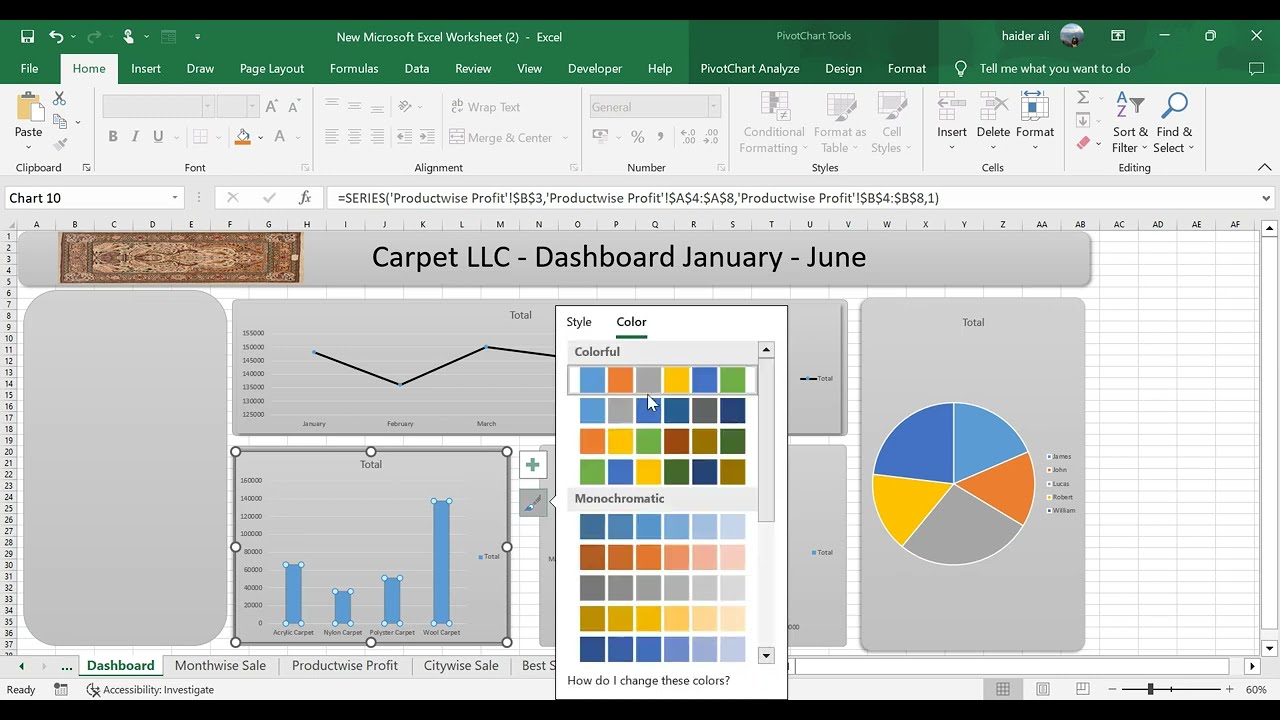Toggle Underline formatting
This screenshot has width=1280, height=720.
point(159,137)
